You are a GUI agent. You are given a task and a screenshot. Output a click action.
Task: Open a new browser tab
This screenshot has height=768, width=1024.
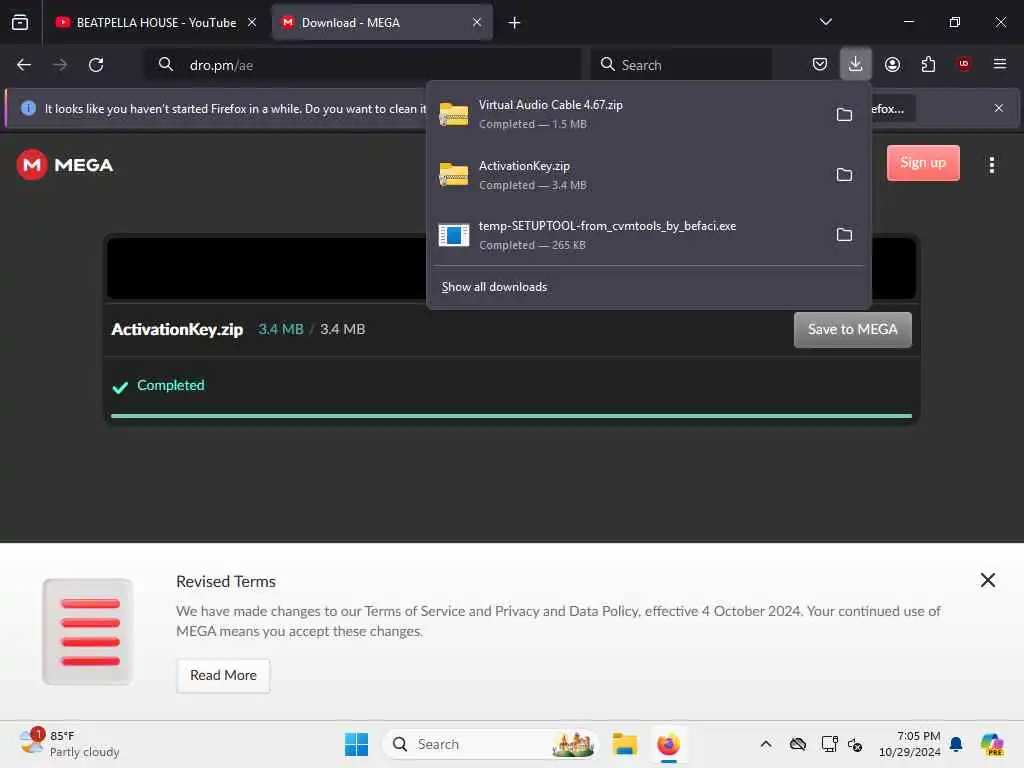(x=515, y=23)
